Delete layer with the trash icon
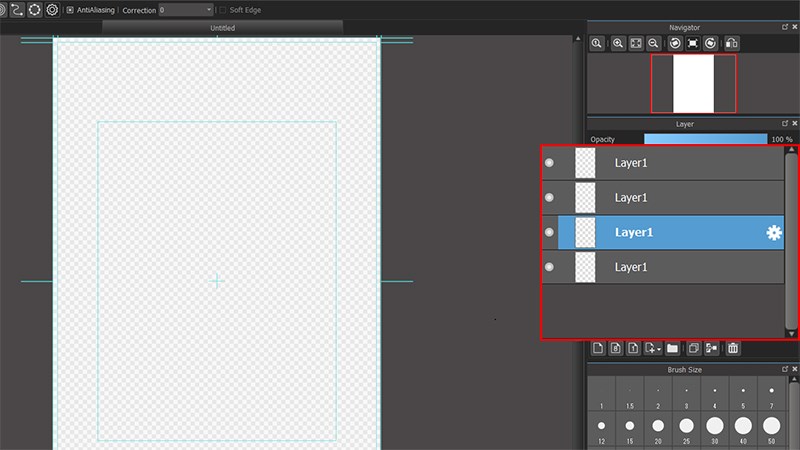 733,348
